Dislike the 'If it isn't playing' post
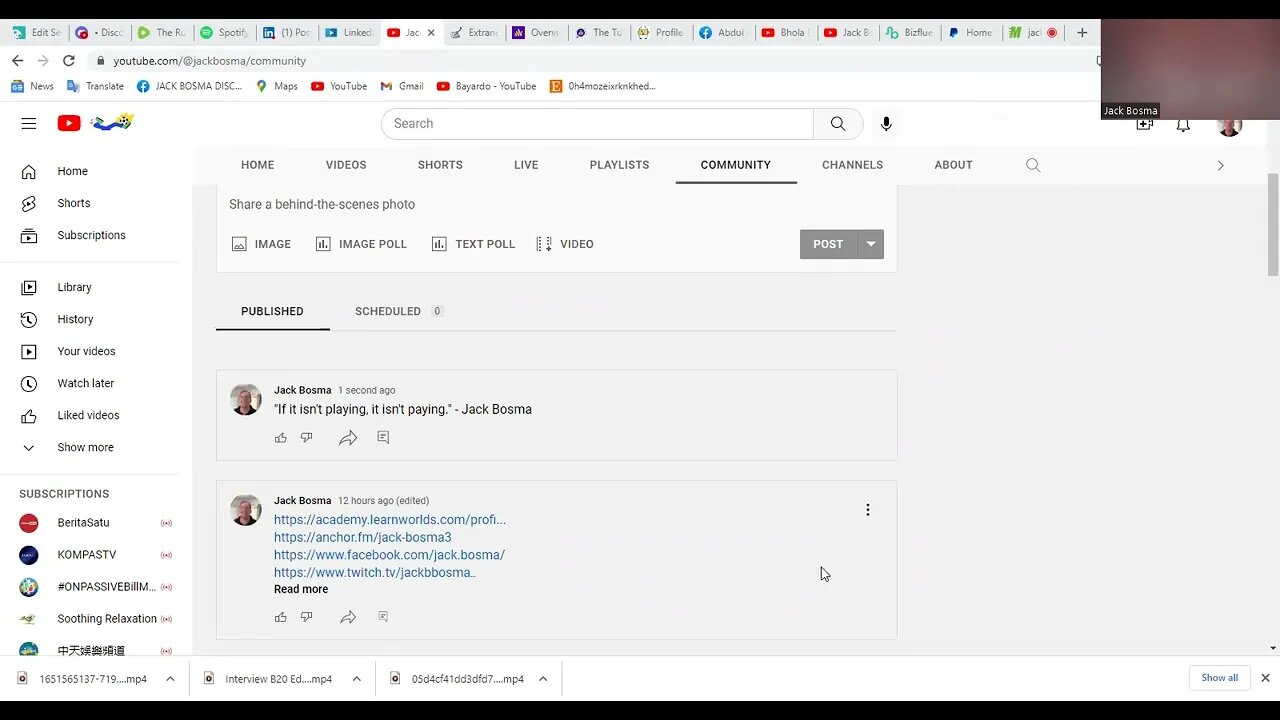This screenshot has height=720, width=1280. [307, 437]
